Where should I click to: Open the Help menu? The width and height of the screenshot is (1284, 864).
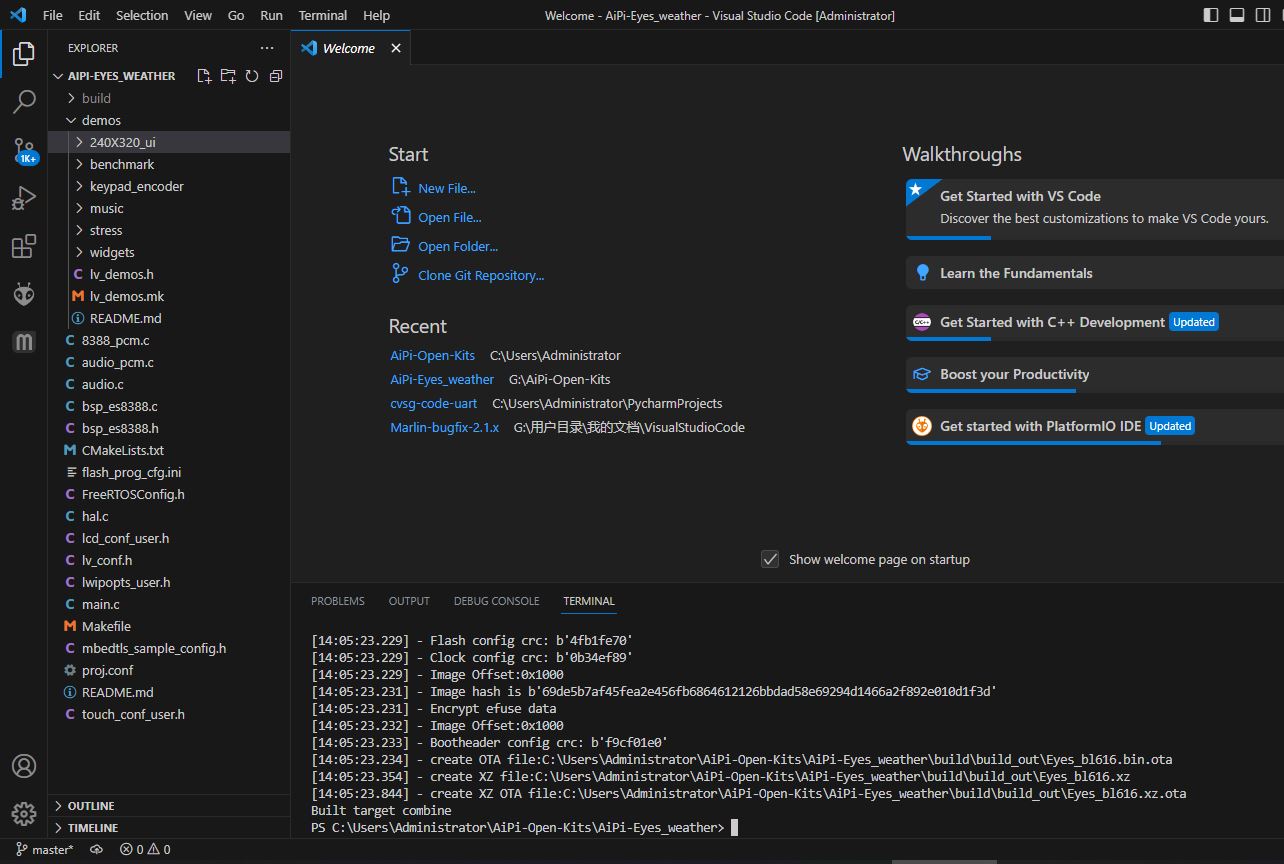pyautogui.click(x=376, y=15)
